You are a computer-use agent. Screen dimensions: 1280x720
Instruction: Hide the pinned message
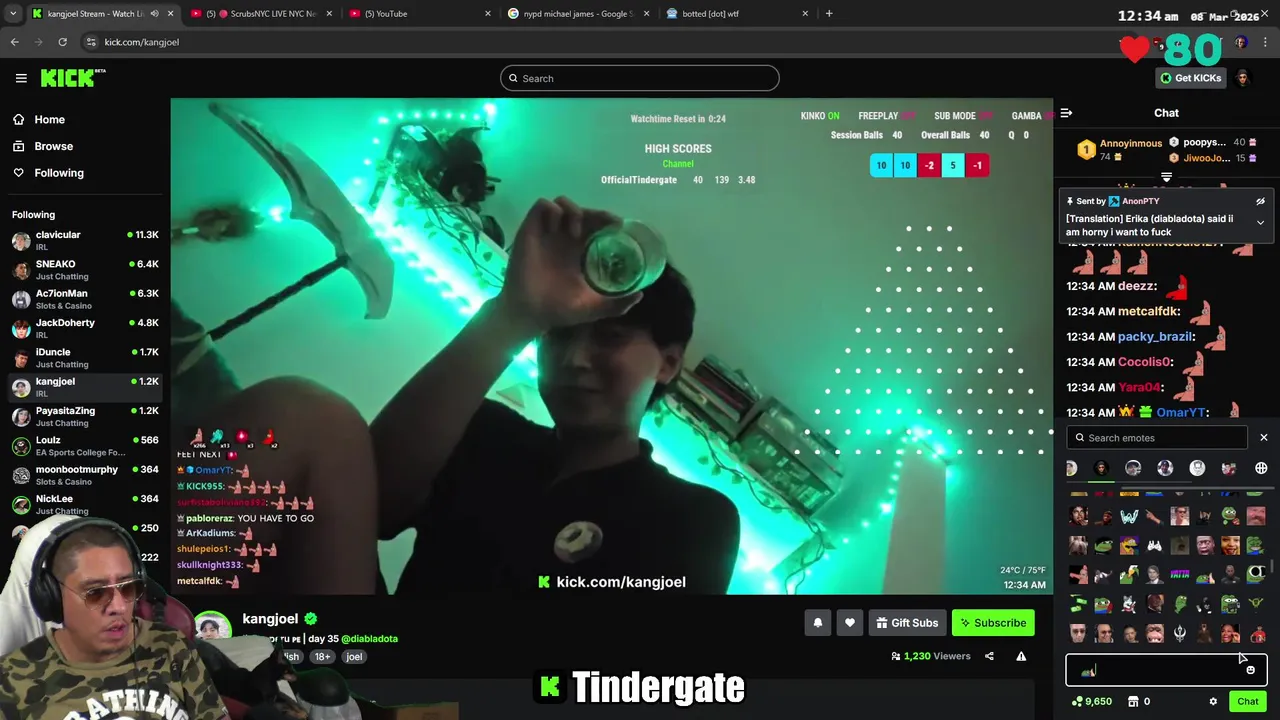pos(1260,201)
